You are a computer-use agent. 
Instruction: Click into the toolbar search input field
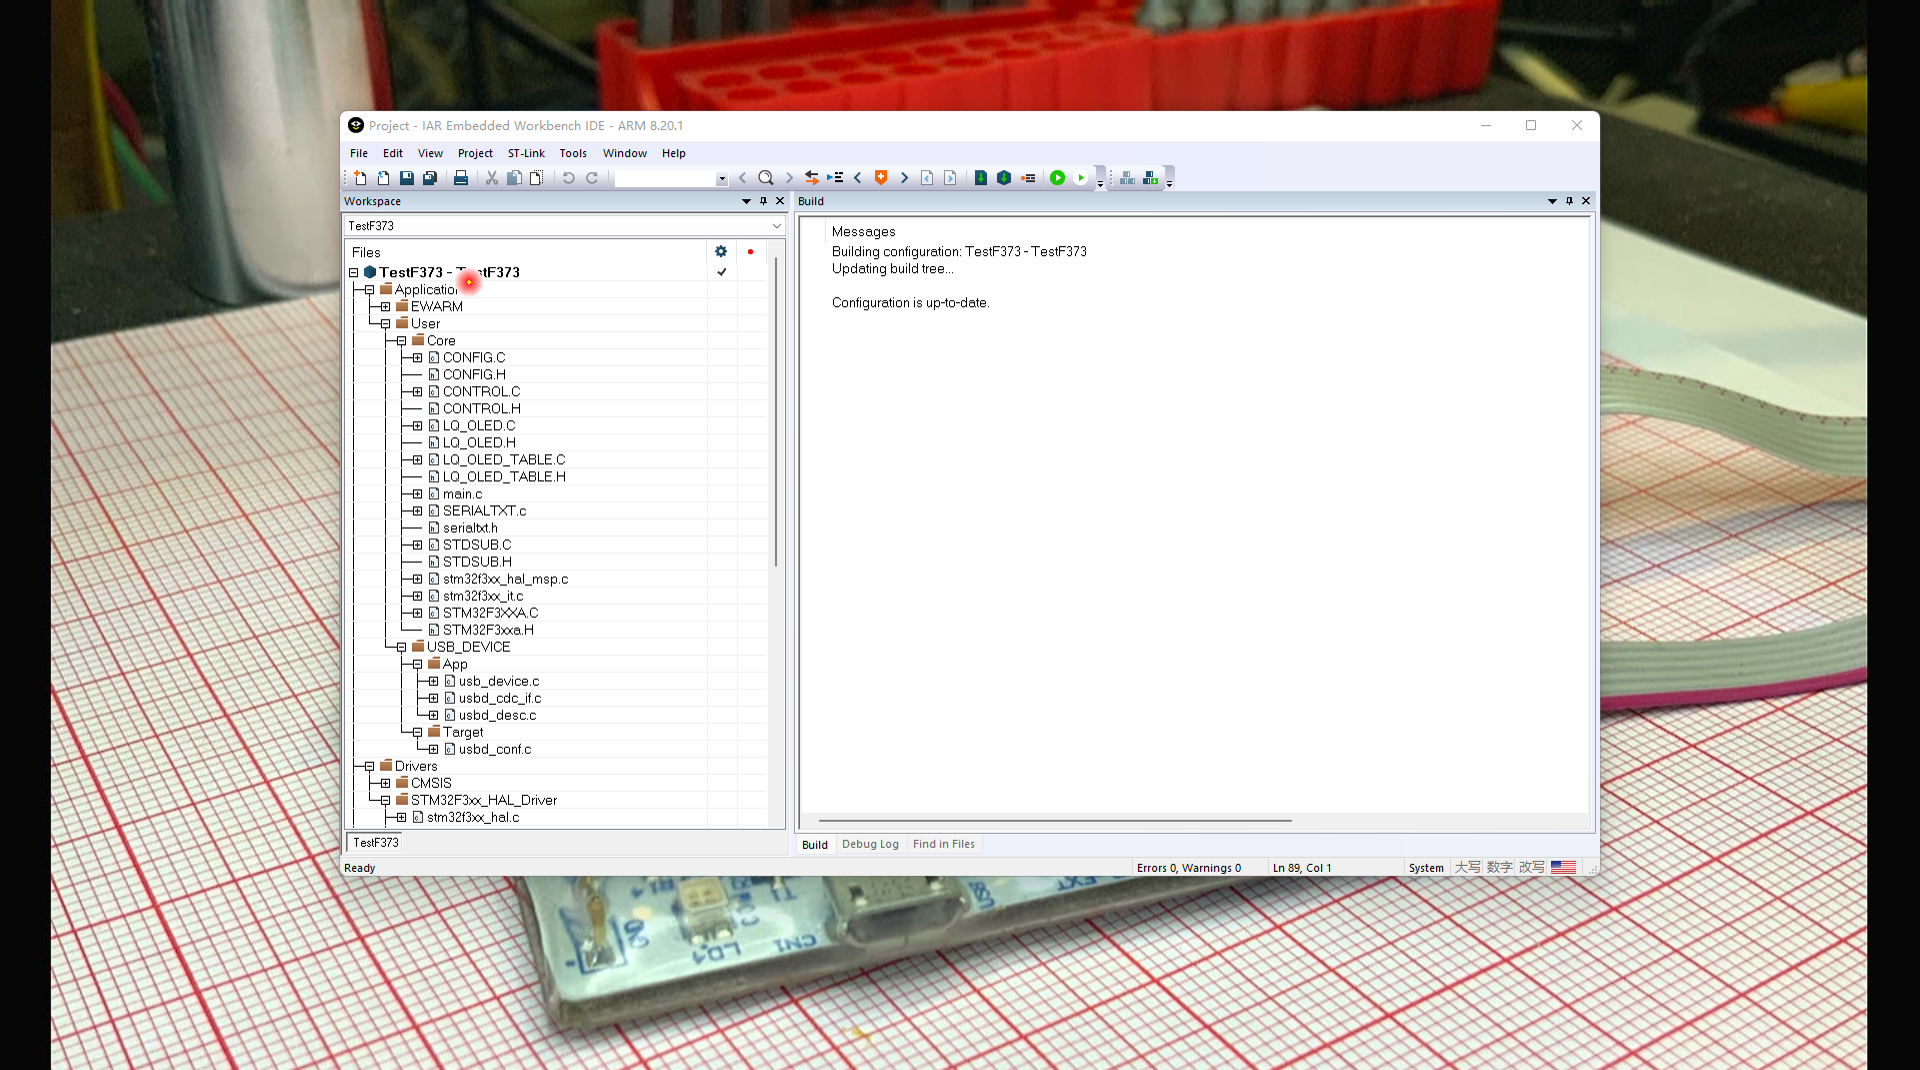tap(665, 179)
